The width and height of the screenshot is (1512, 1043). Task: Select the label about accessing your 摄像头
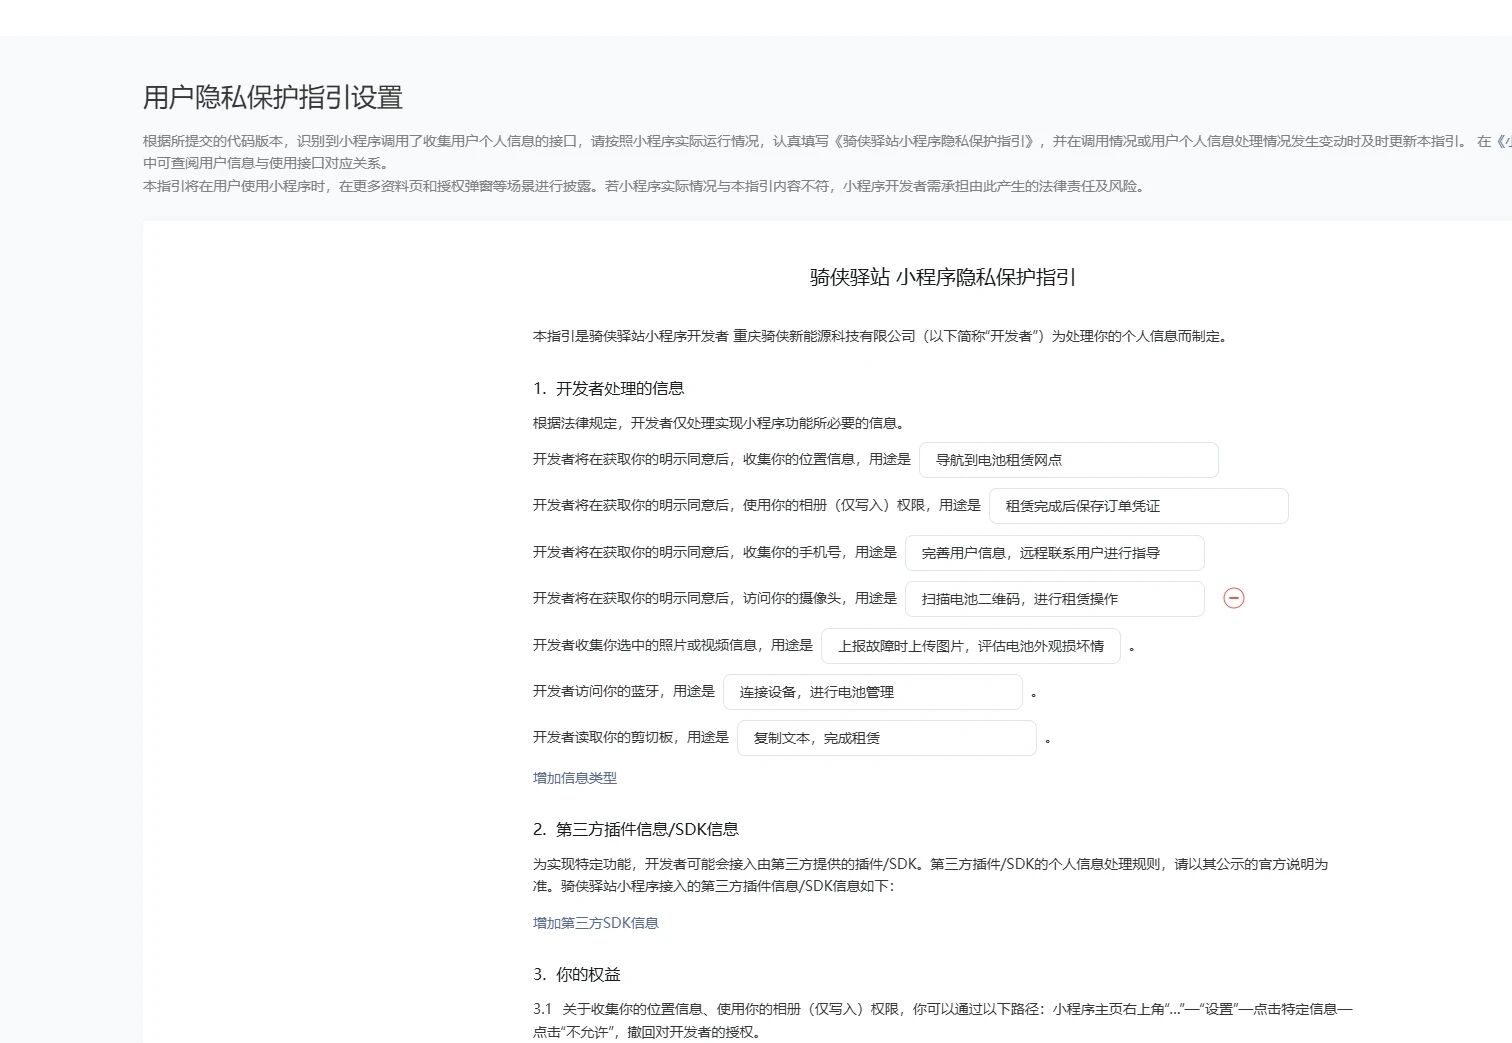715,598
